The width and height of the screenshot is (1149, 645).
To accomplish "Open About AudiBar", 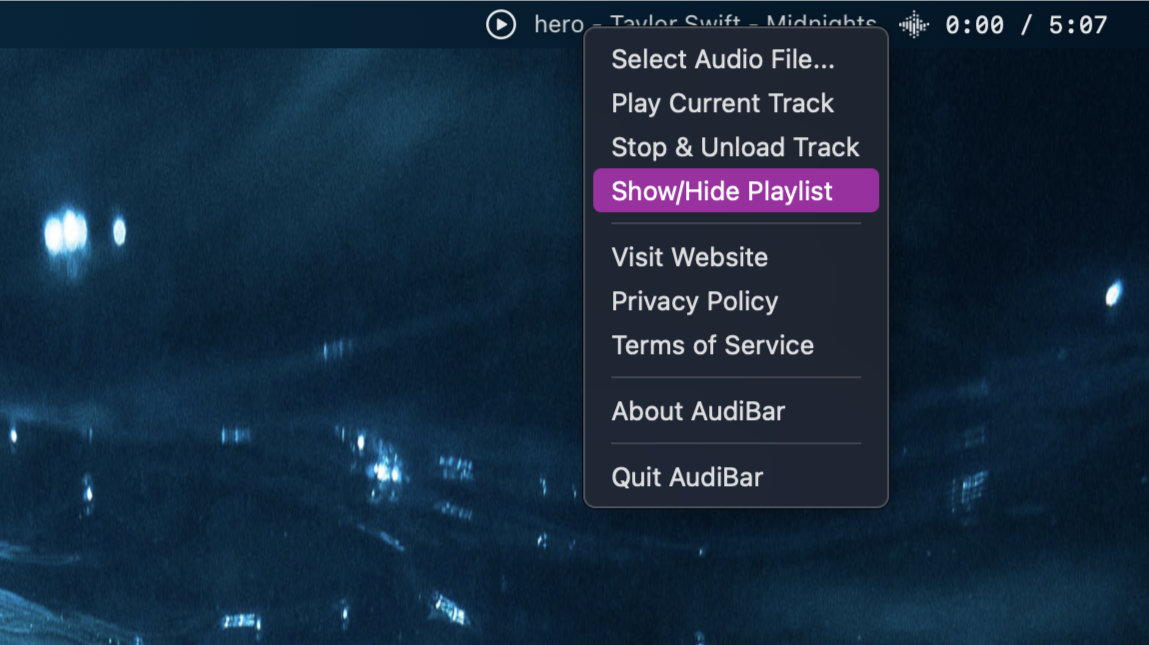I will [x=698, y=411].
